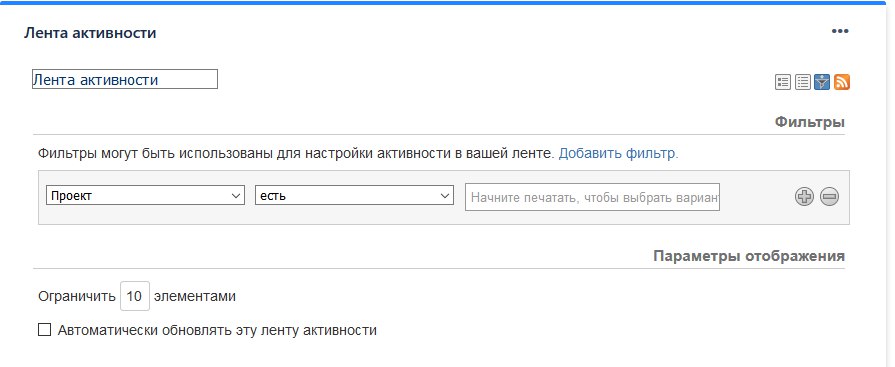Enable automatic refresh of activity stream
The width and height of the screenshot is (895, 367).
coord(44,329)
